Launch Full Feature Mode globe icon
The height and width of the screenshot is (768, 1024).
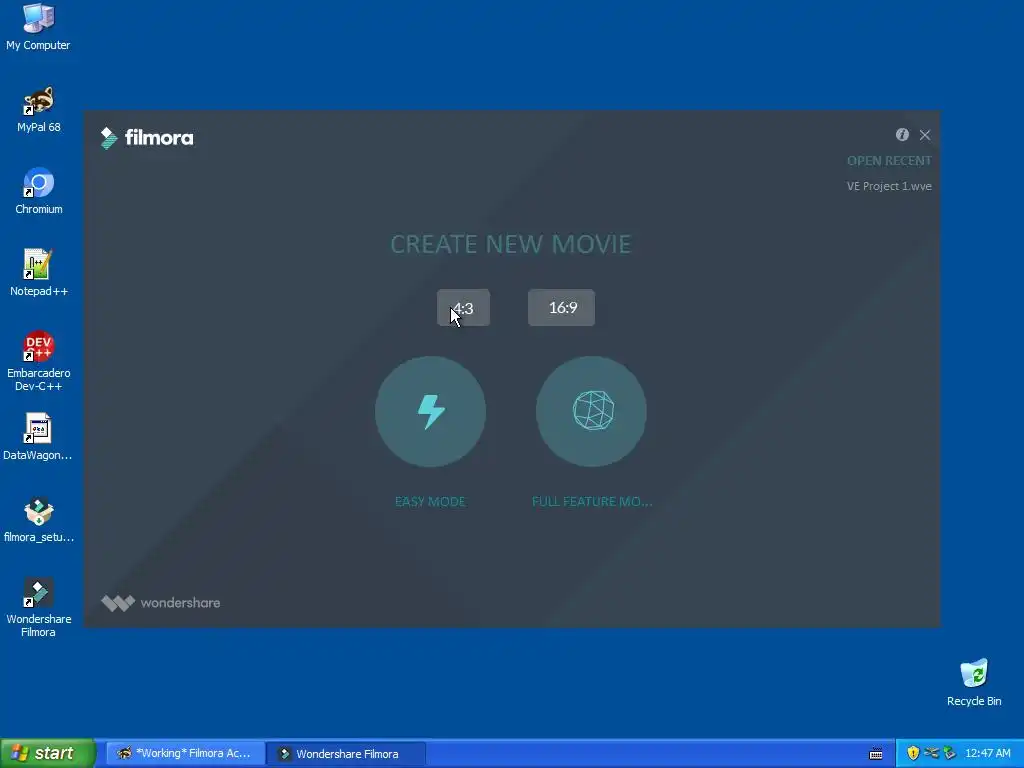pos(592,411)
